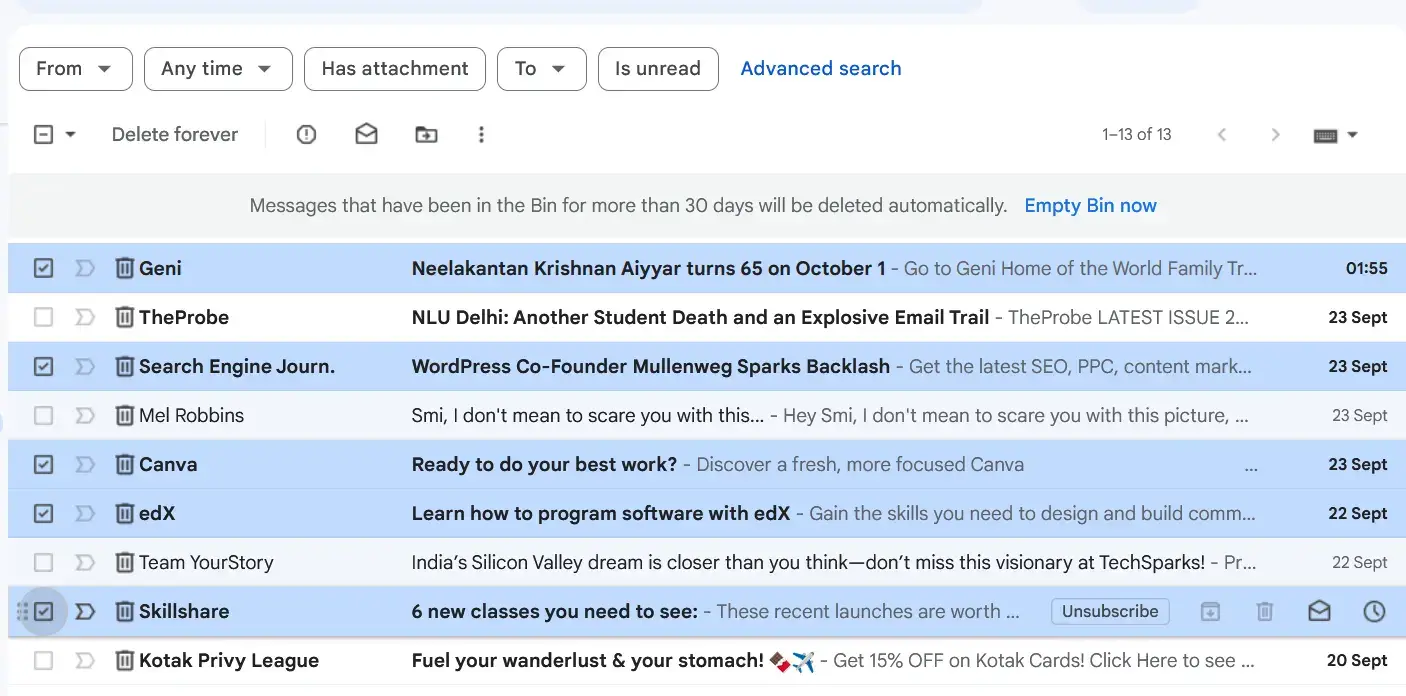Toggle importance marker on Search Engine Journ. email
1406x696 pixels.
tap(85, 366)
